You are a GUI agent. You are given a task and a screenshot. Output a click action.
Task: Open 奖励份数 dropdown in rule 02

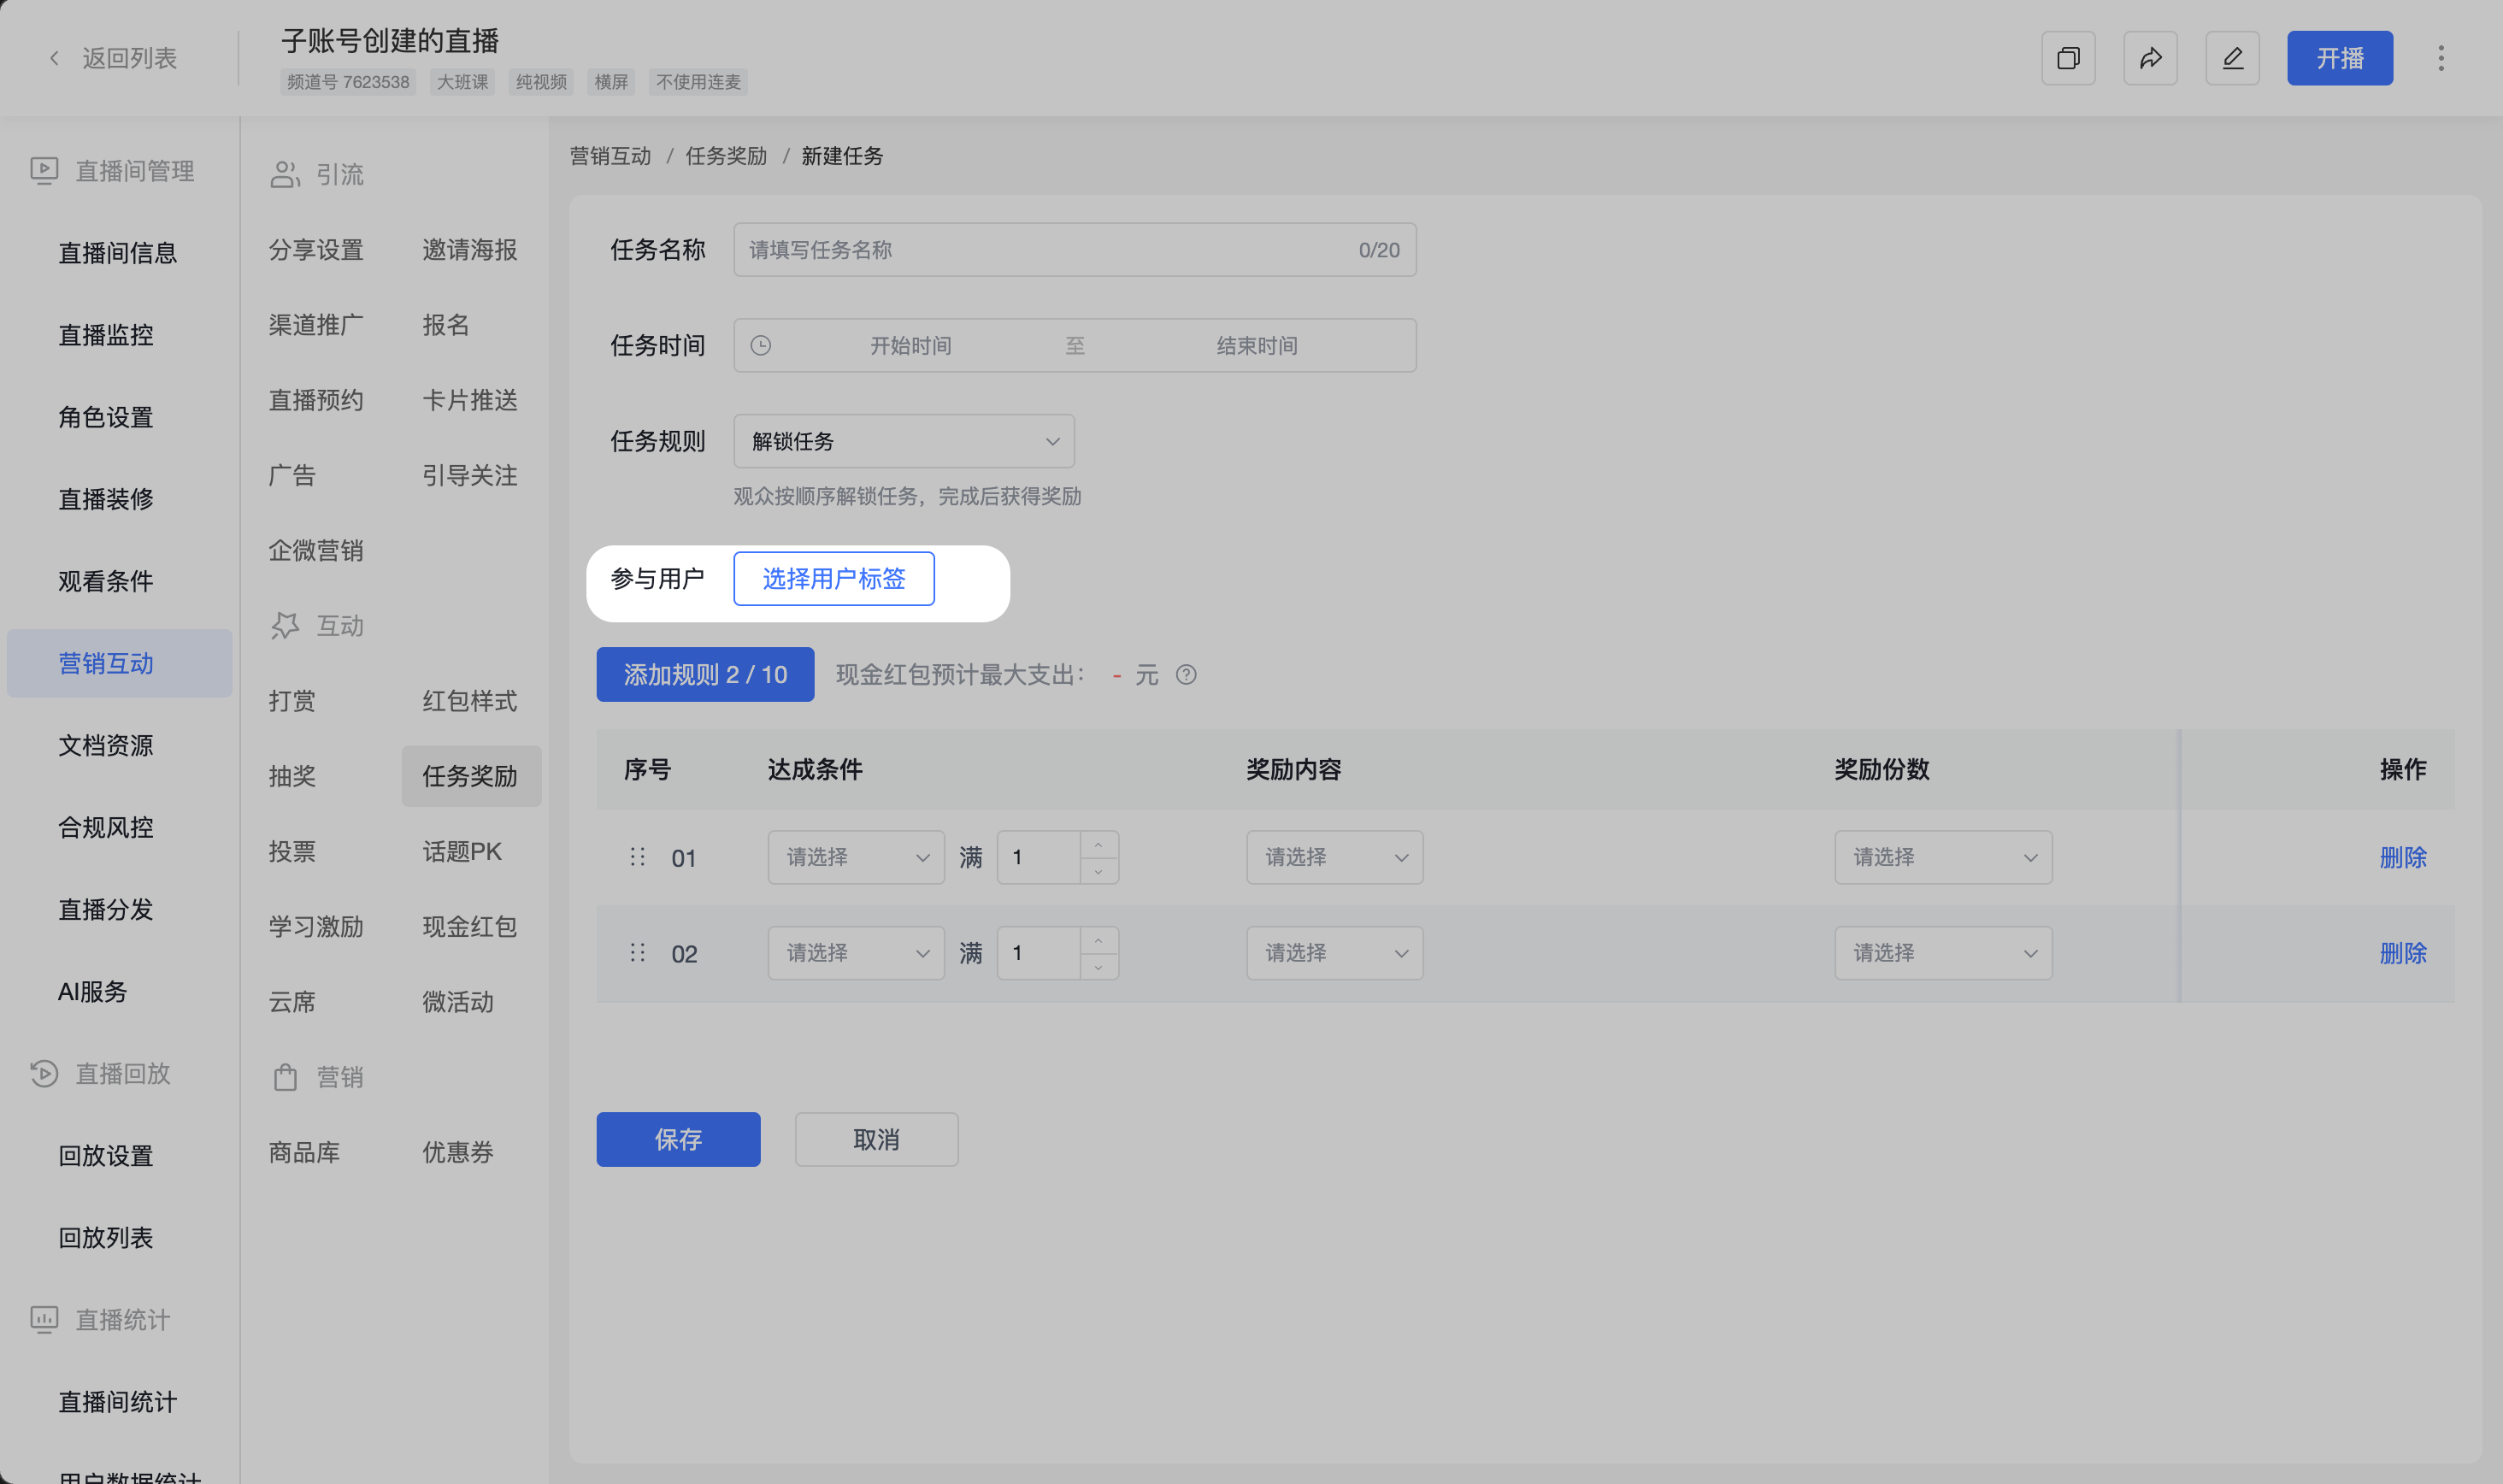point(1943,953)
